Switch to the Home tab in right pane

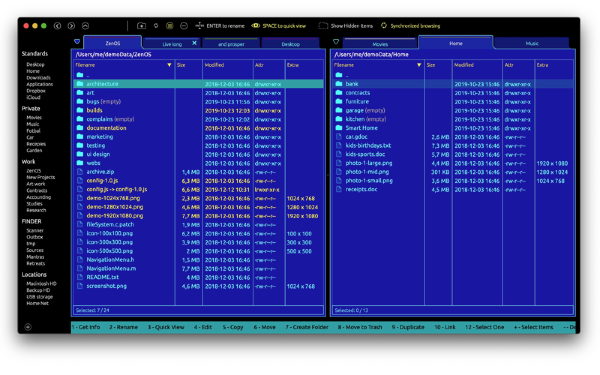point(456,43)
